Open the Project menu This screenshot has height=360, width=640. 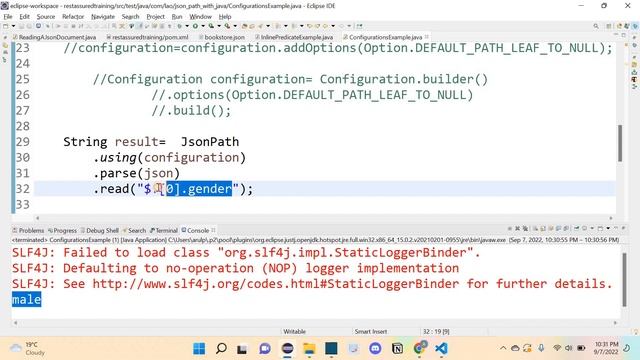156,17
